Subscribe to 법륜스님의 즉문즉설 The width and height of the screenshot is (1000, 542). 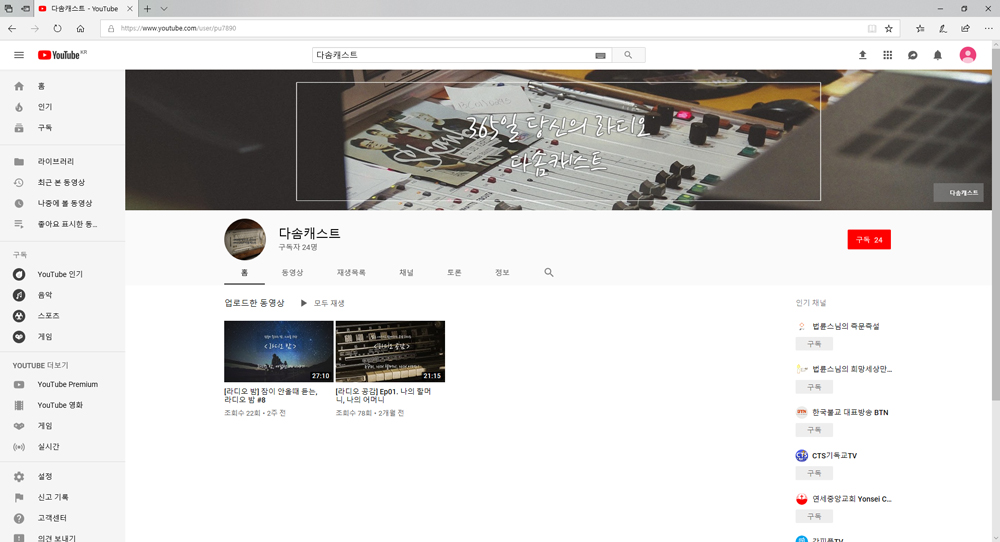pyautogui.click(x=814, y=344)
